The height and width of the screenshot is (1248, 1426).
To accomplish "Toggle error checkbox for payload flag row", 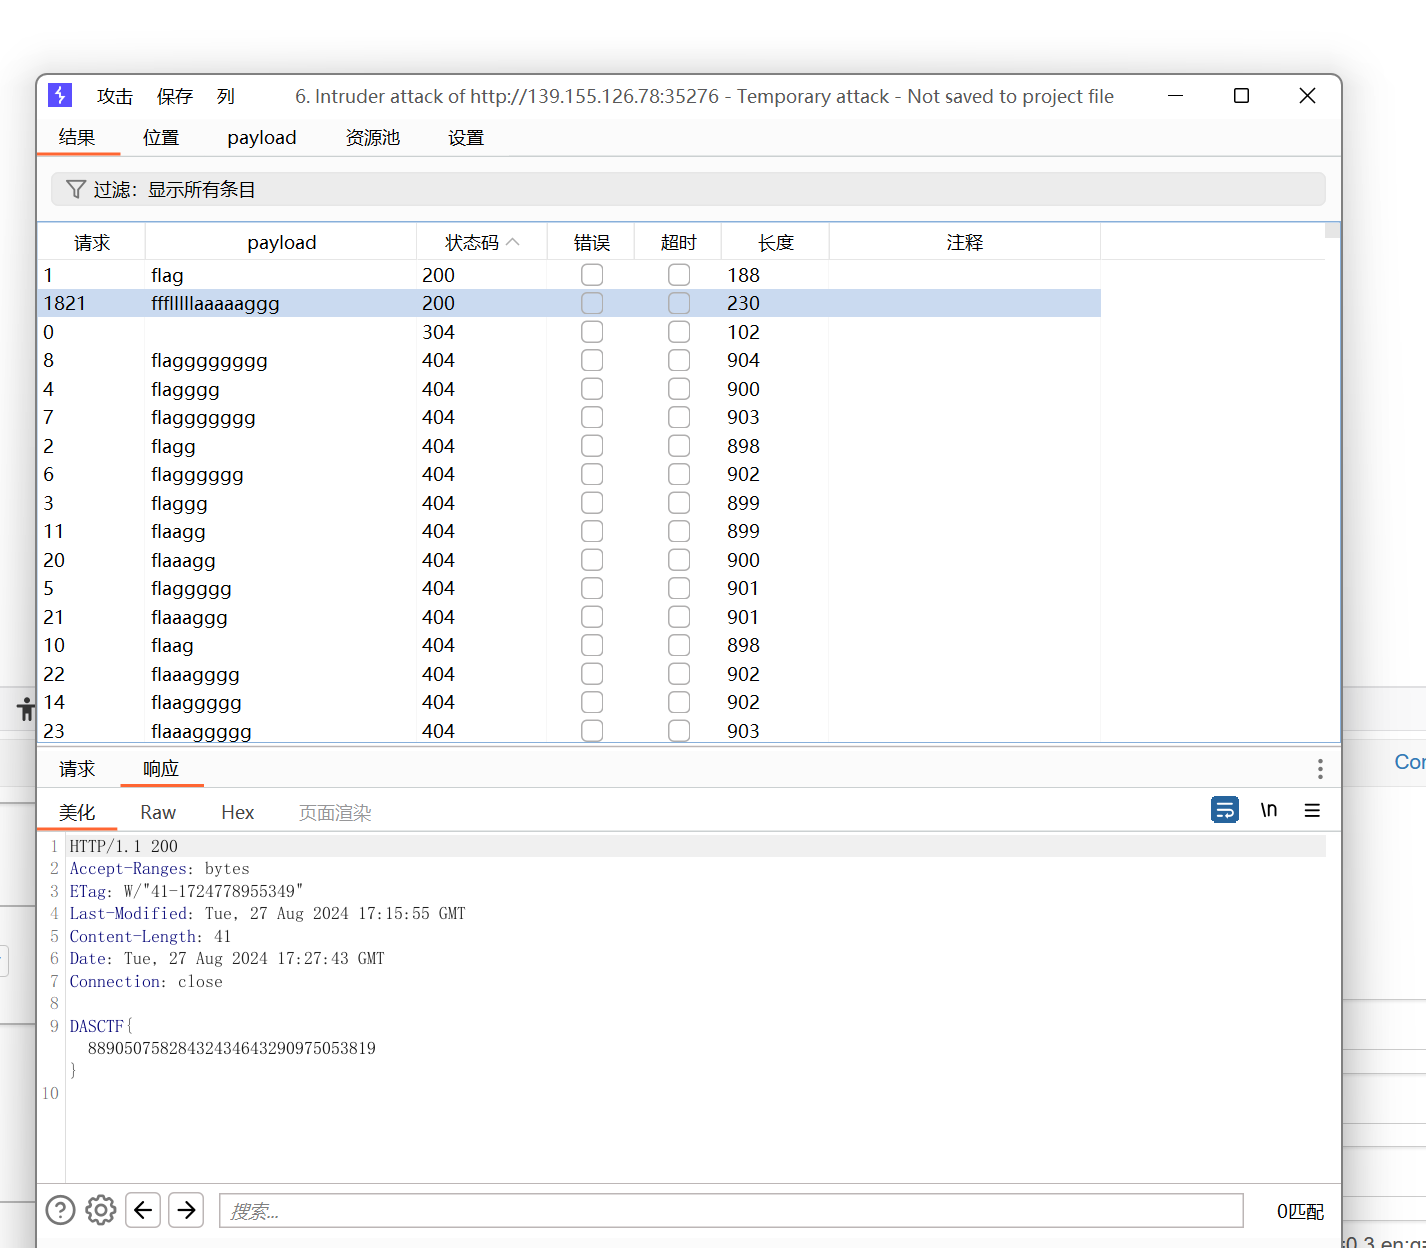I will pos(592,274).
